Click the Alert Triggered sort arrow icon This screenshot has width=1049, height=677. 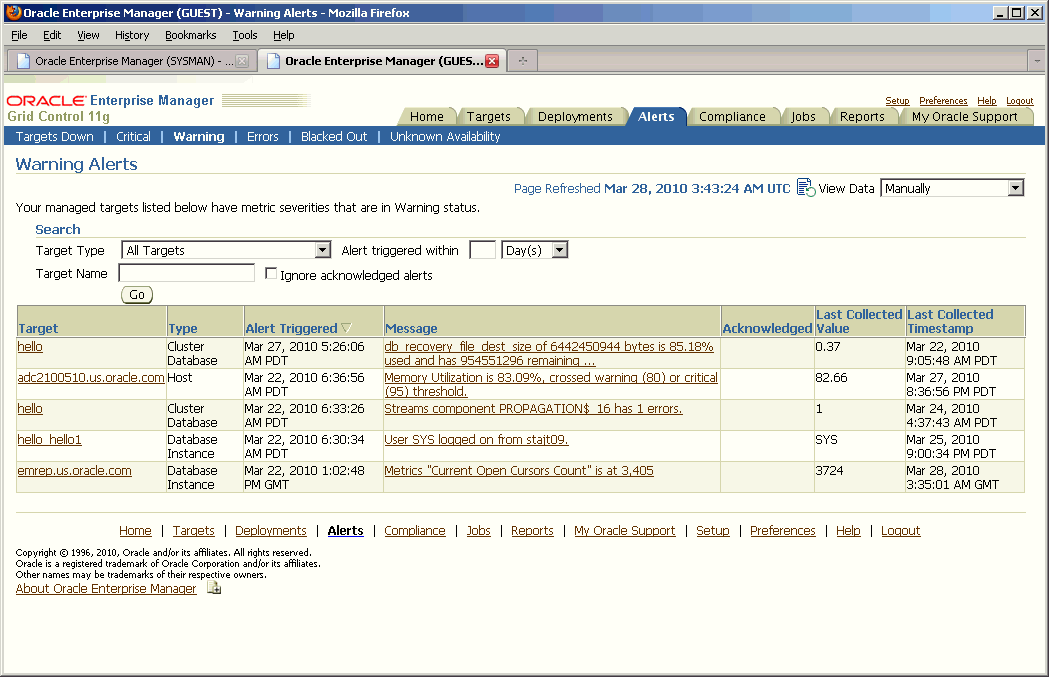[x=346, y=328]
